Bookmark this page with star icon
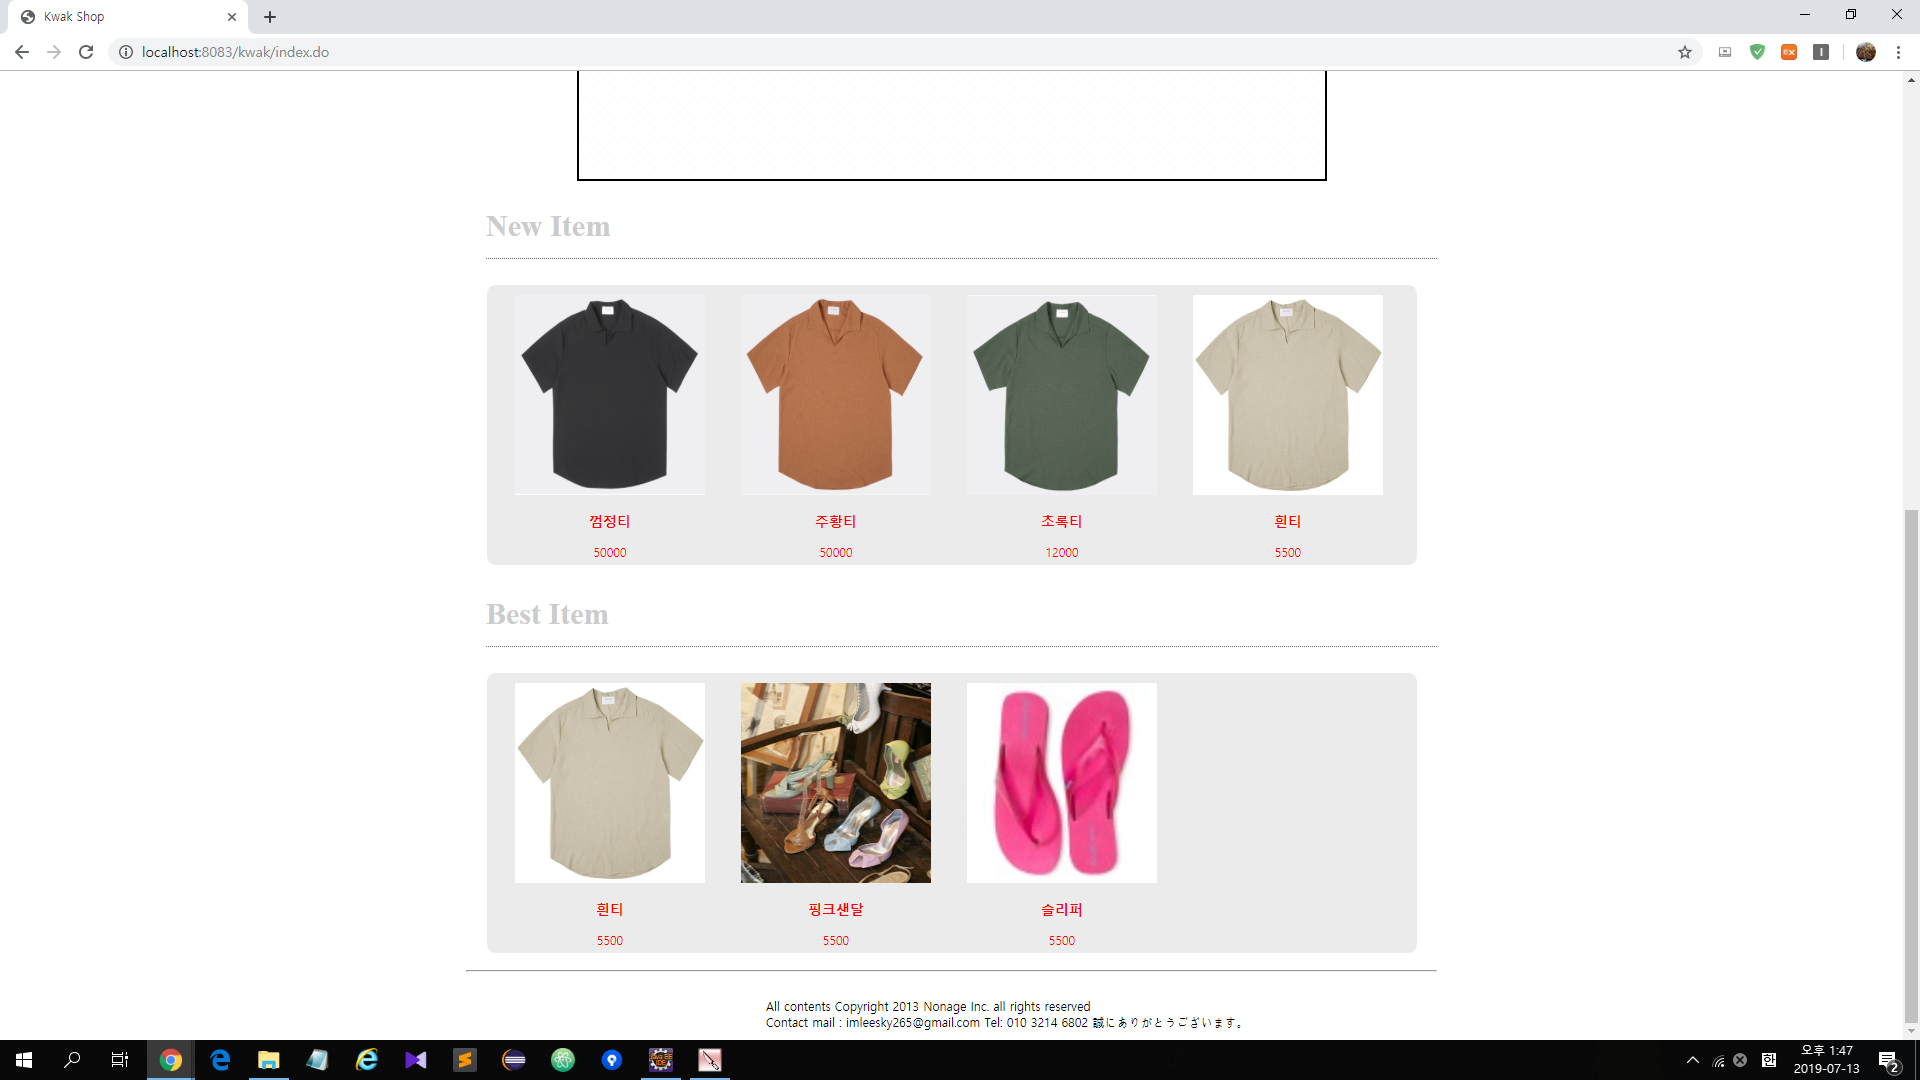The image size is (1920, 1080). tap(1685, 52)
